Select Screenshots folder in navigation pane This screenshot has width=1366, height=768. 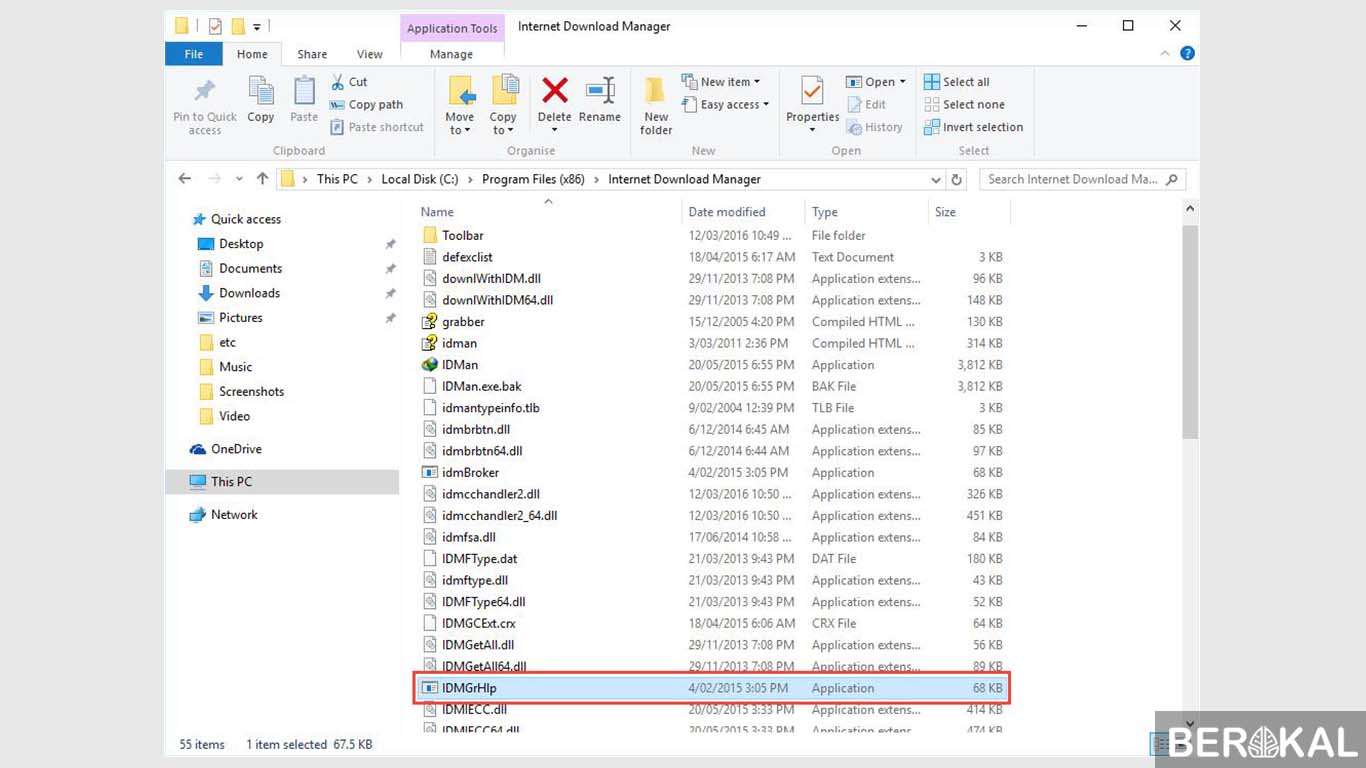click(251, 391)
